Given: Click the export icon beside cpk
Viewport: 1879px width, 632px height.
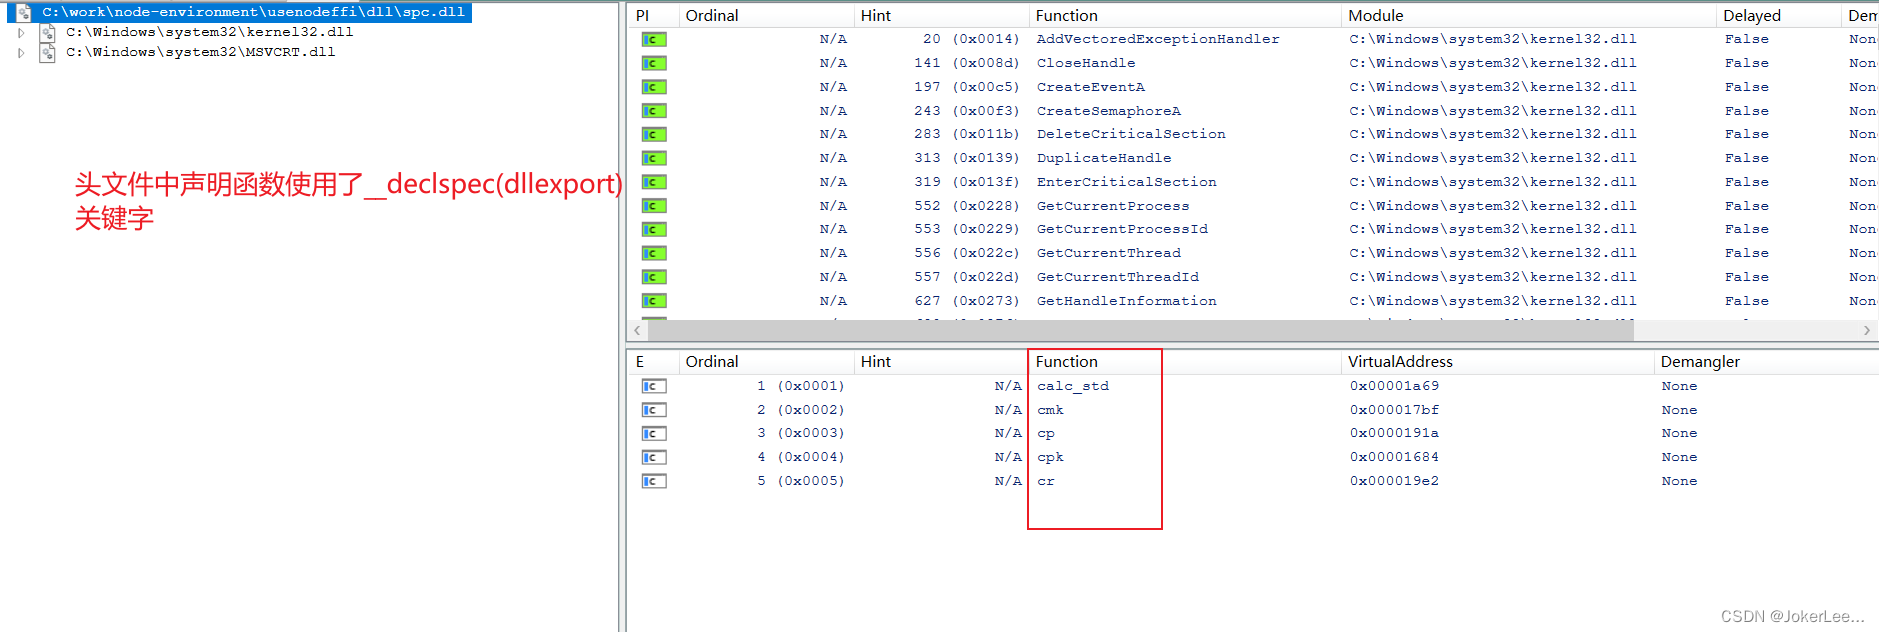Looking at the screenshot, I should pyautogui.click(x=654, y=458).
